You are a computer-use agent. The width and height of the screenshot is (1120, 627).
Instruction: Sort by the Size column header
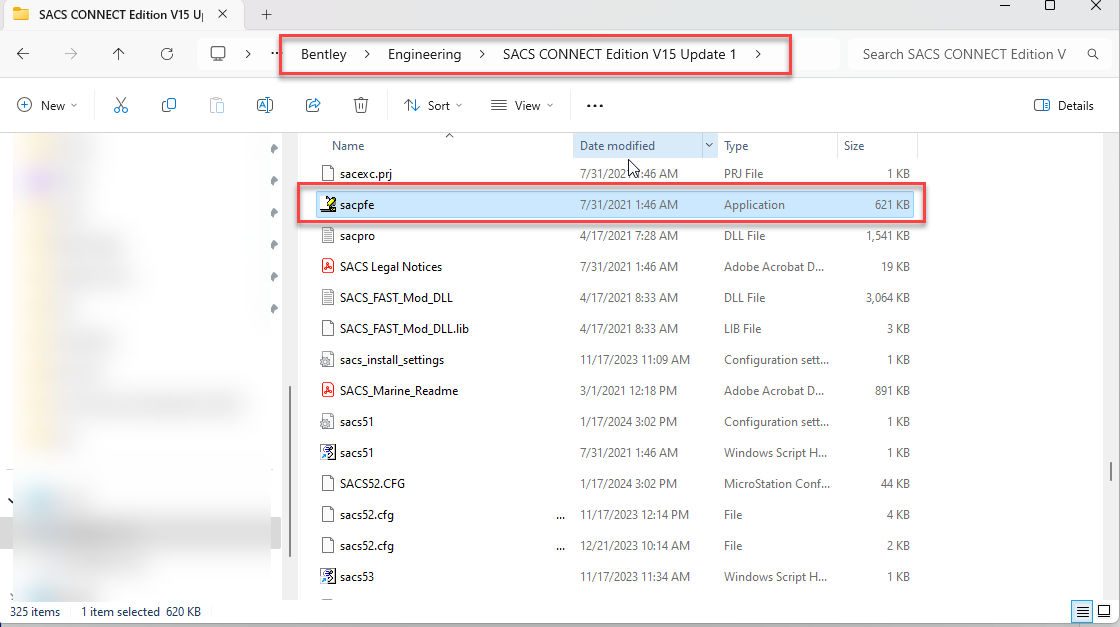854,146
